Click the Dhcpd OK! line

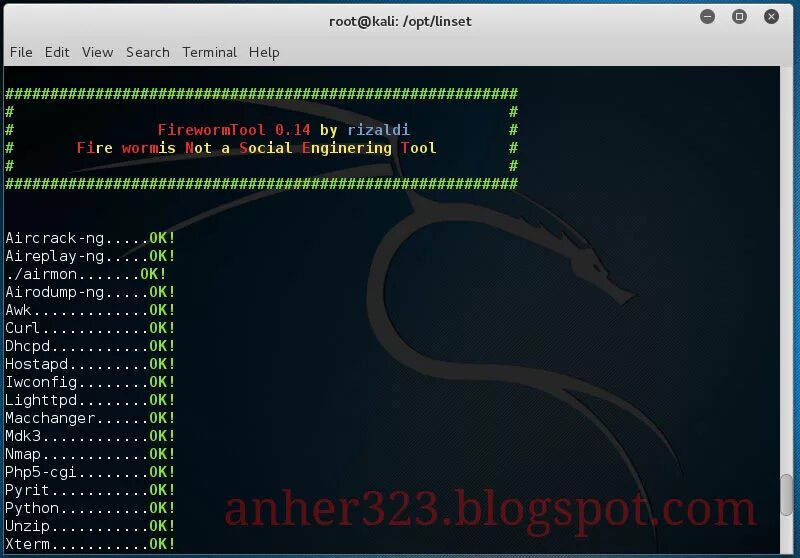[x=90, y=346]
